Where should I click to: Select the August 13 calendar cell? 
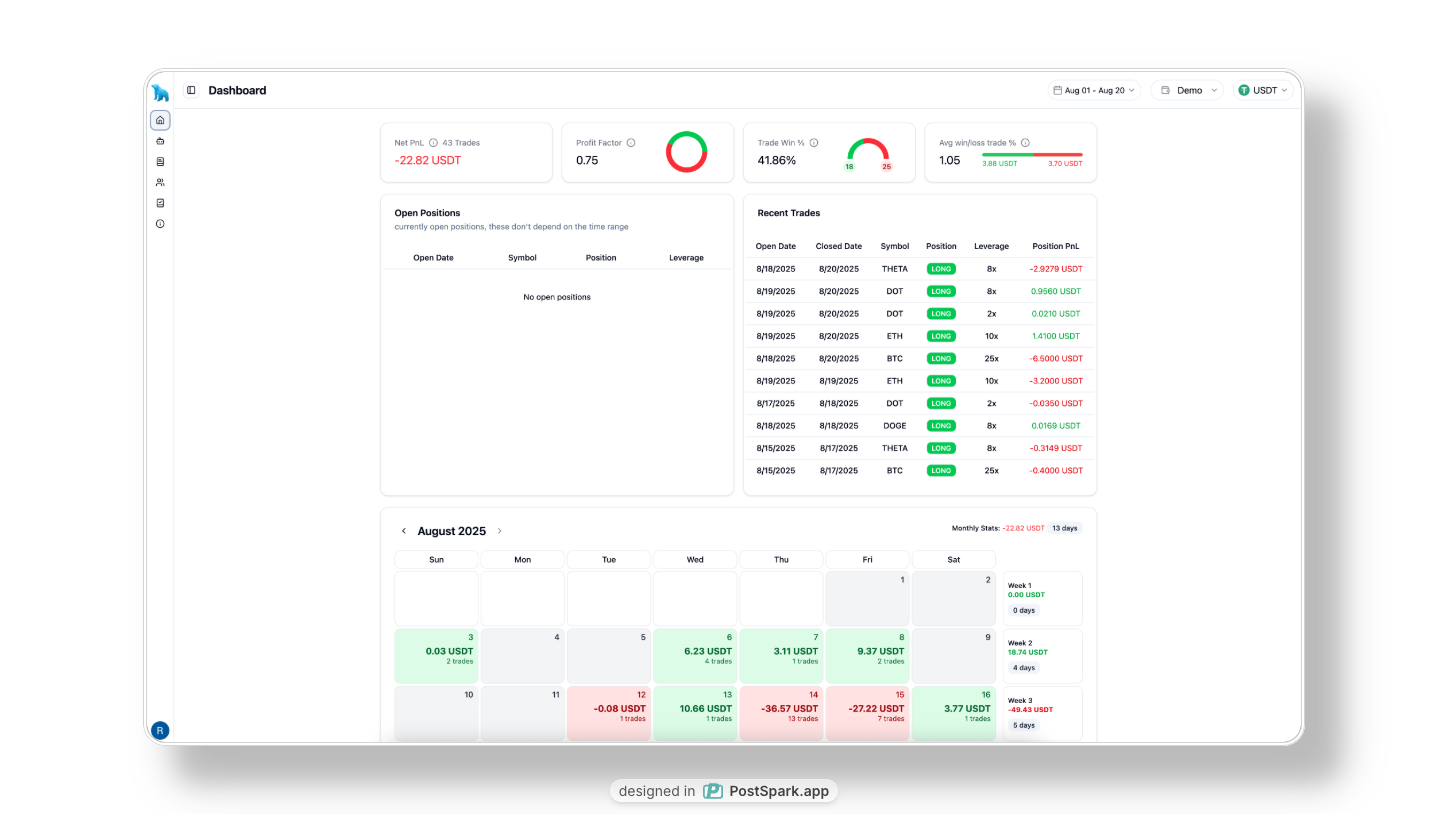[695, 713]
